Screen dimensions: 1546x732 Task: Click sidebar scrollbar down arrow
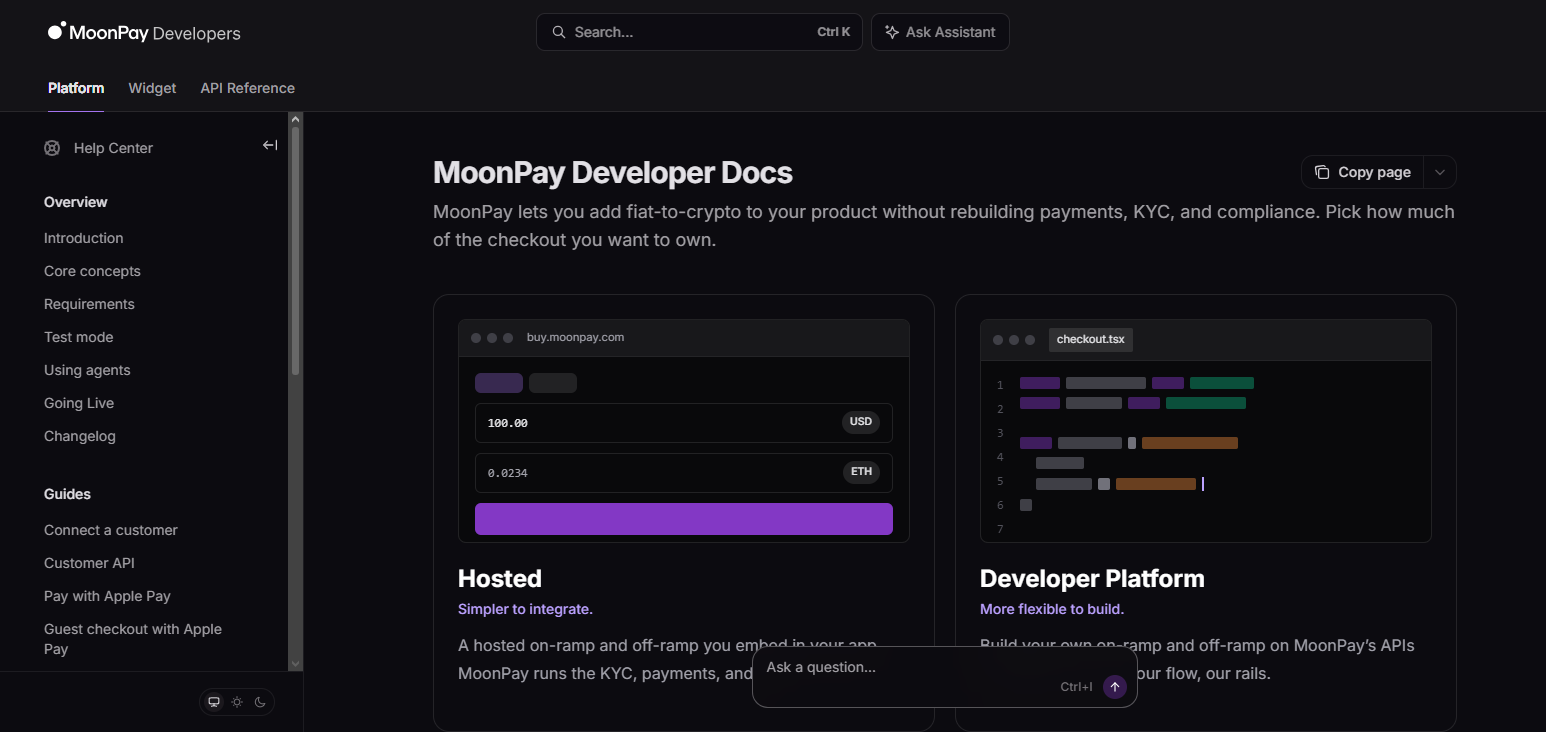[x=295, y=663]
